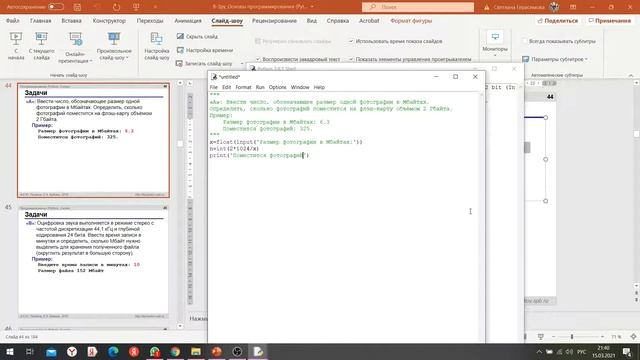Open File Explorer from taskbar
Image resolution: width=640 pixels, height=360 pixels.
[196, 351]
